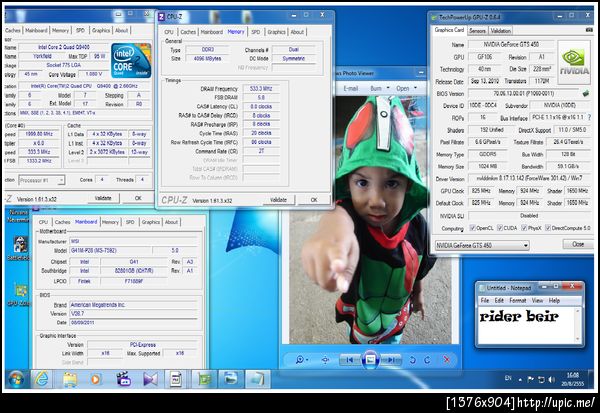600x413 pixels.
Task: Click OK in the CPU-Z Memory window
Action: point(314,200)
